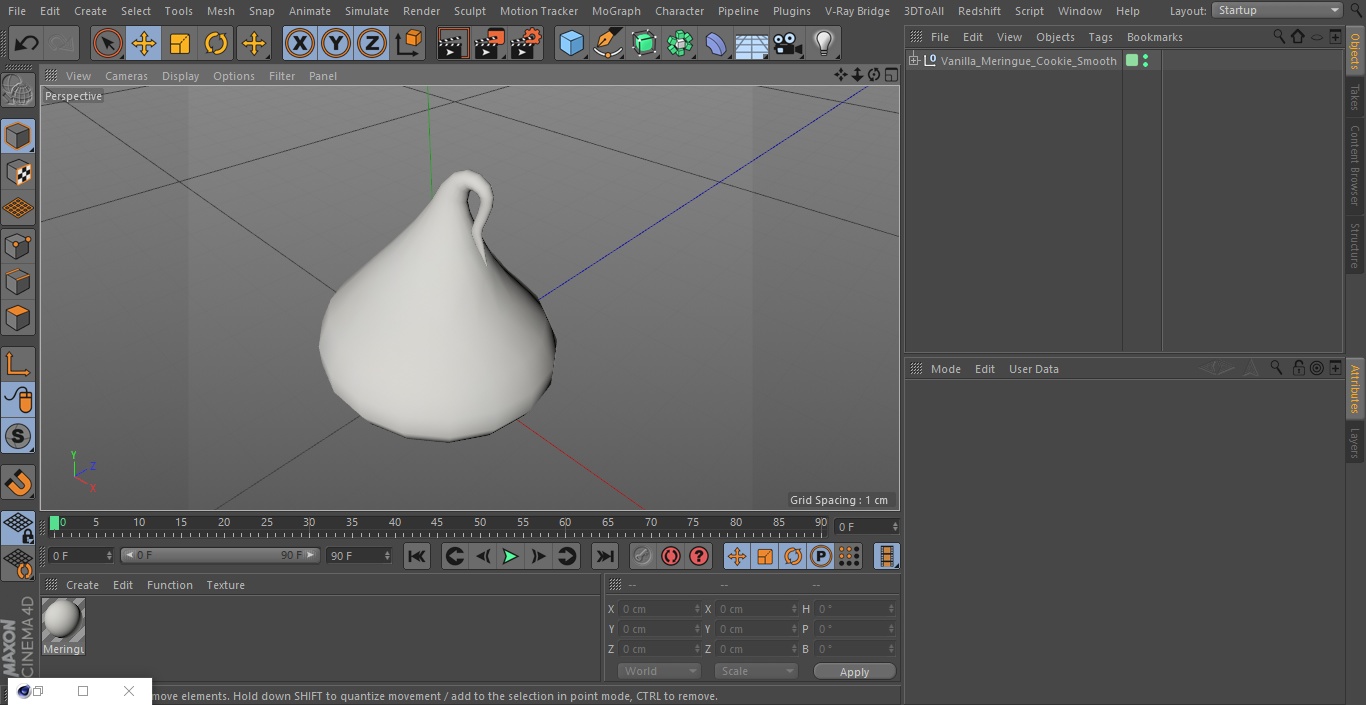Toggle the Tweak mouse mode
Image resolution: width=1366 pixels, height=705 pixels.
[x=18, y=400]
